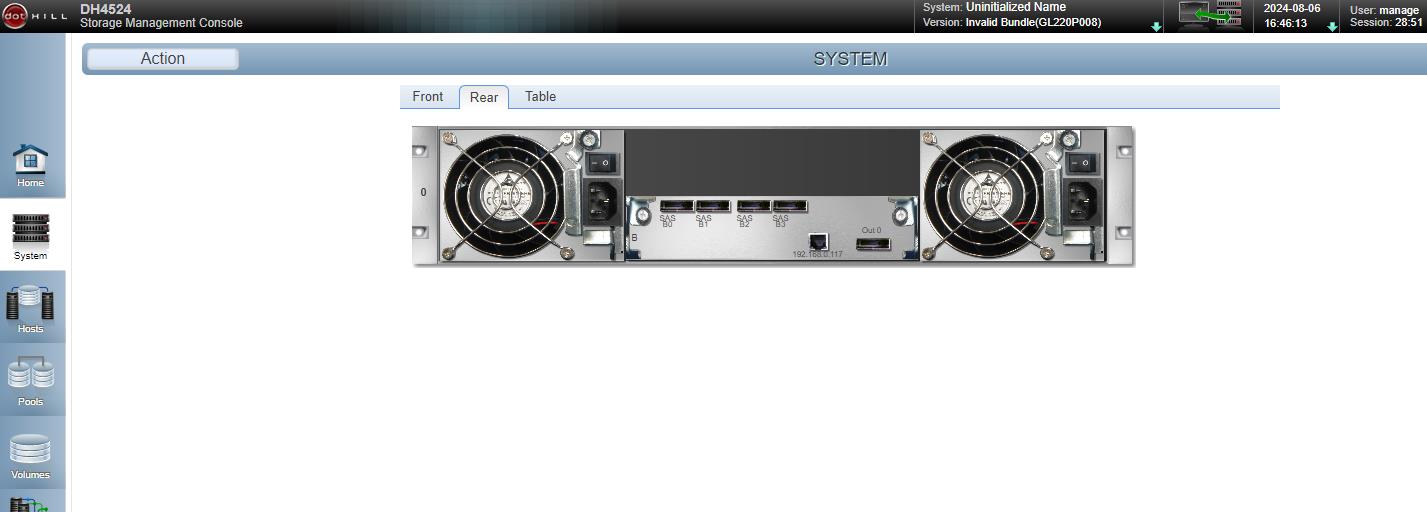The image size is (1427, 512).
Task: Select the Out 0 expansion port
Action: 872,243
